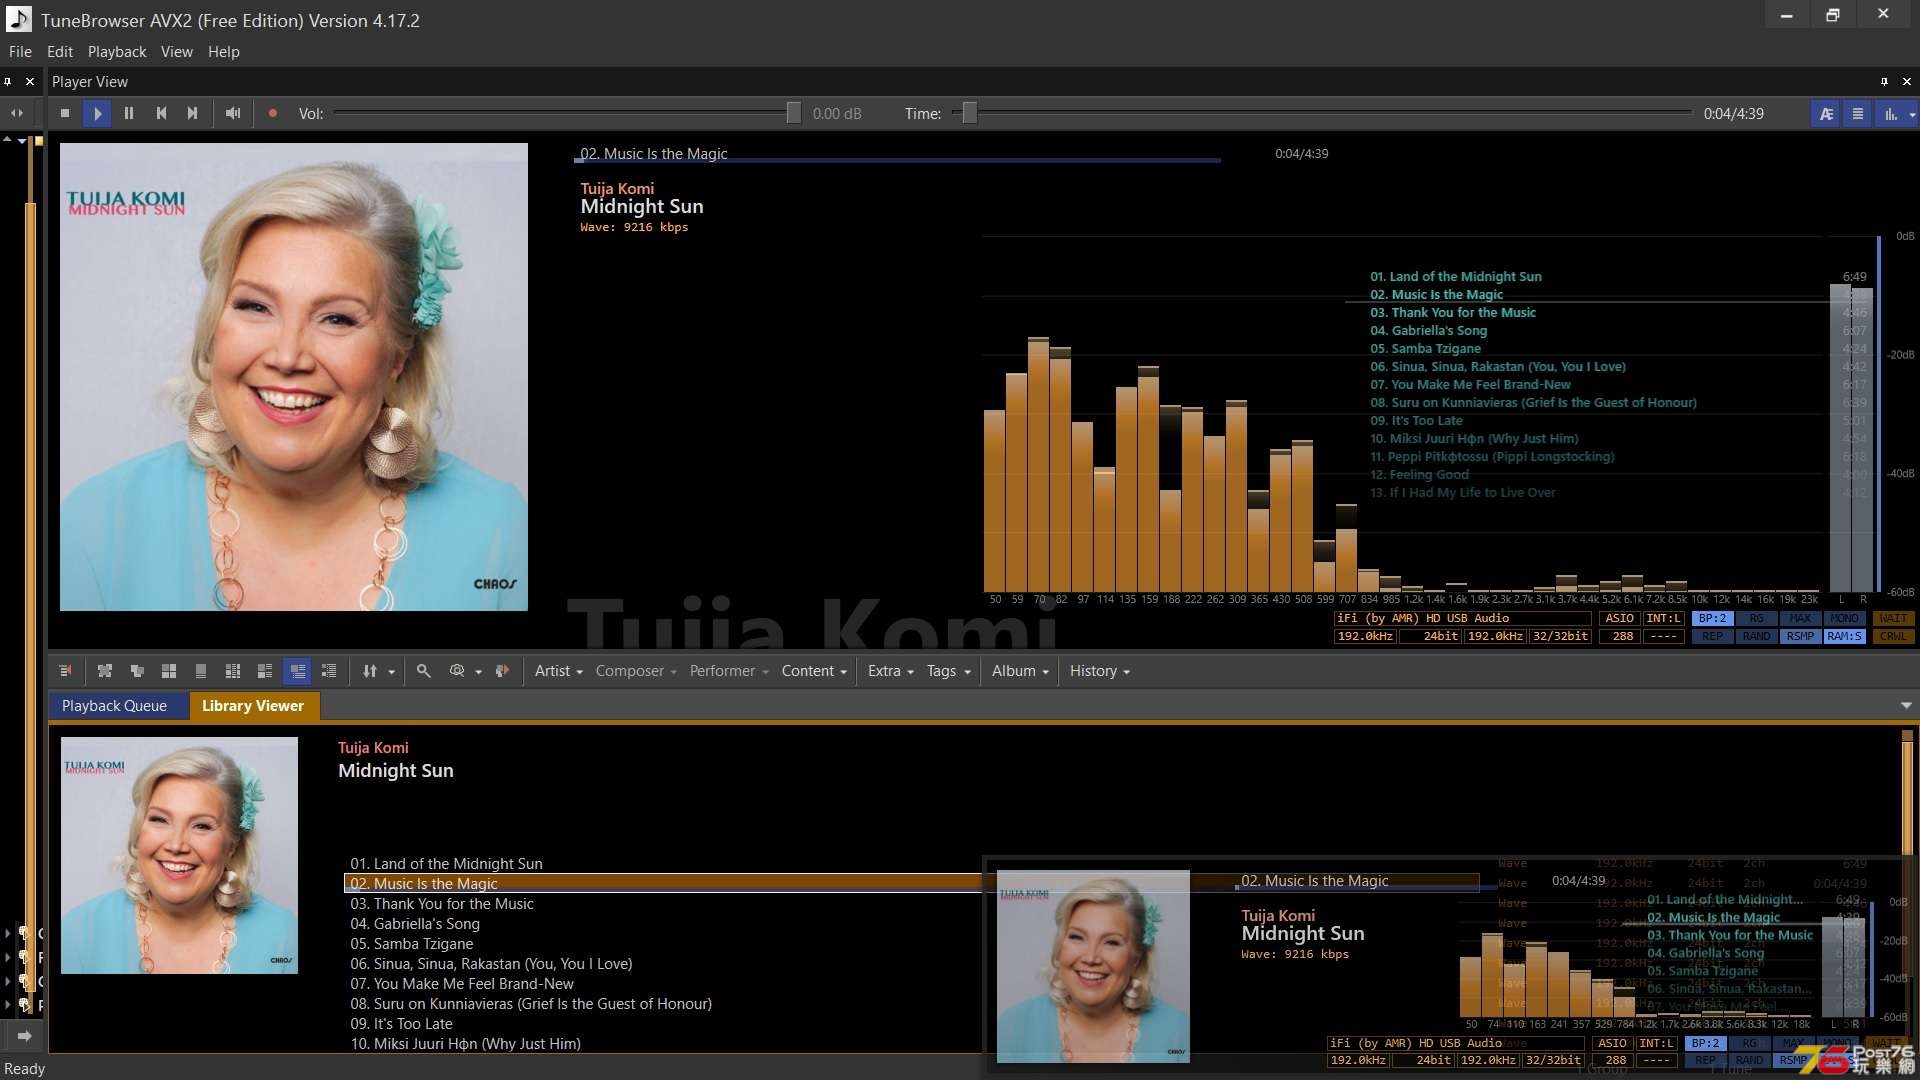Toggle the CRWL indicator
The image size is (1920, 1080).
(x=1892, y=637)
